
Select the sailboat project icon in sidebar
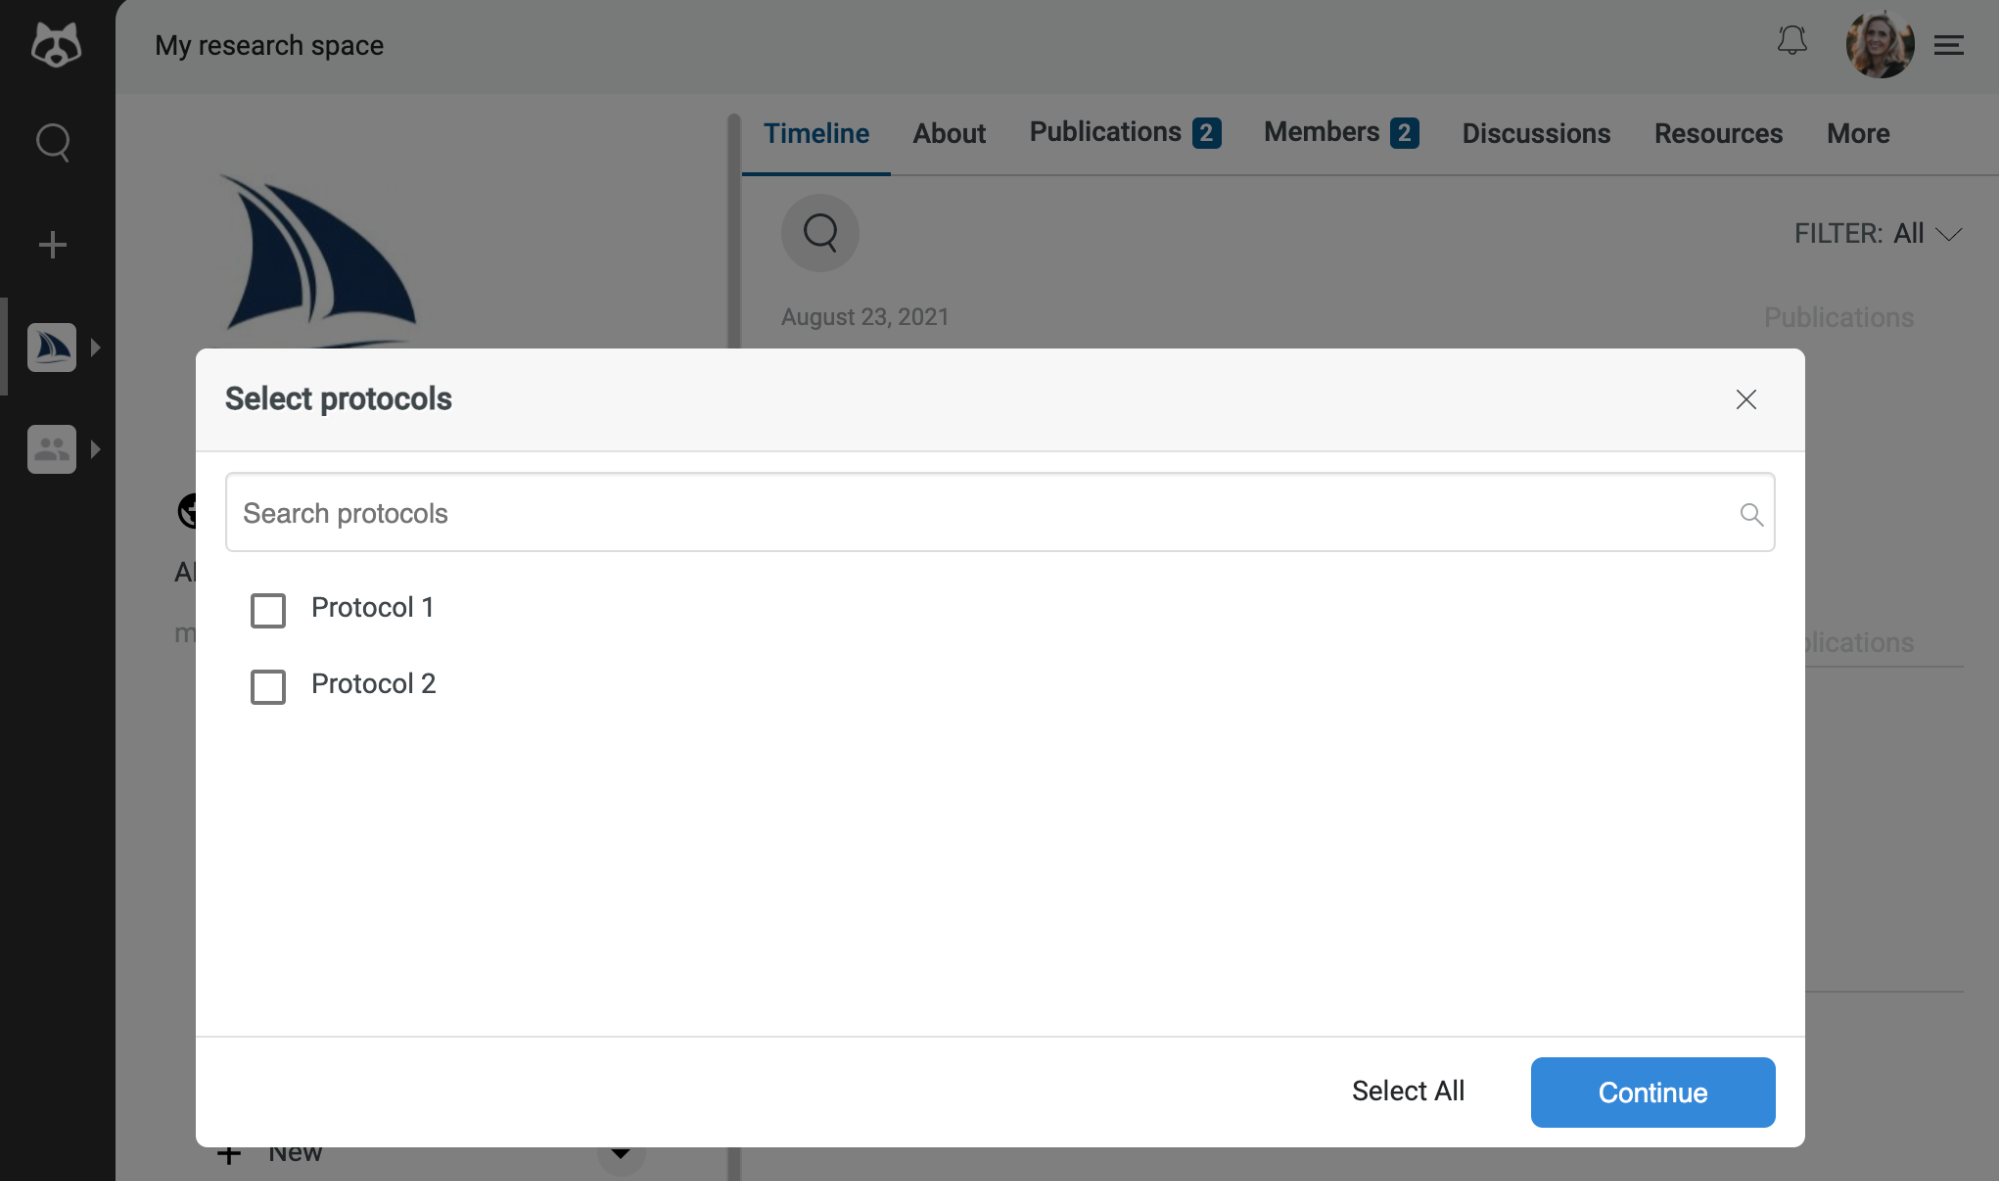click(52, 346)
